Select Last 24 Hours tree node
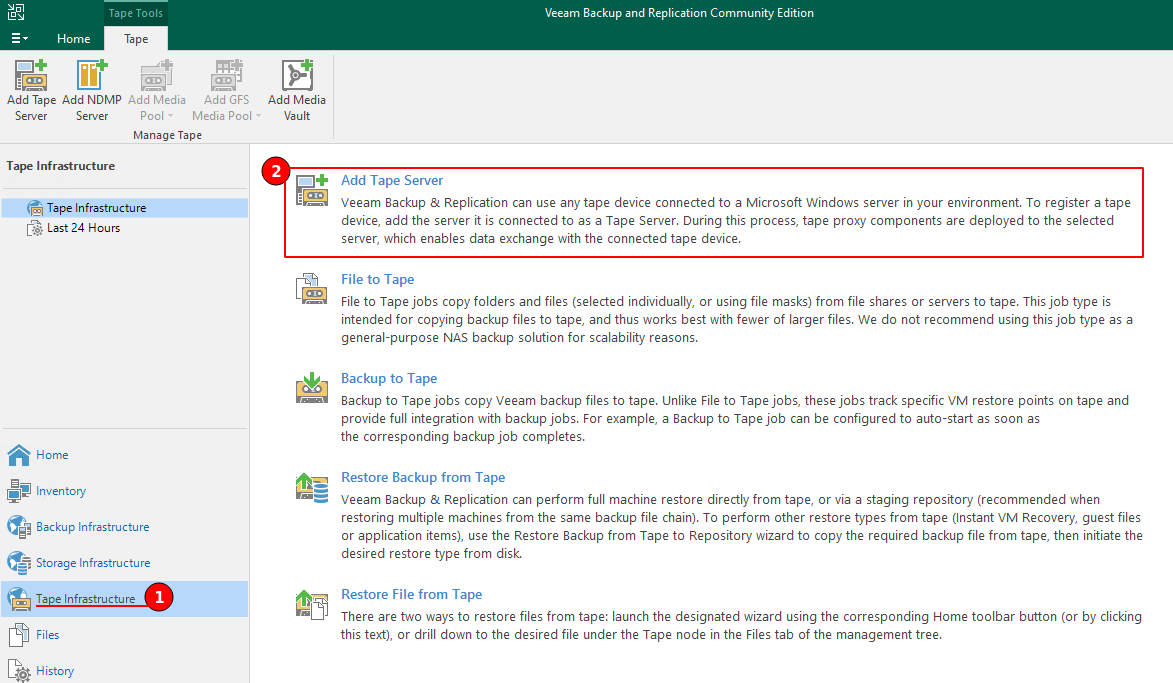 (83, 228)
